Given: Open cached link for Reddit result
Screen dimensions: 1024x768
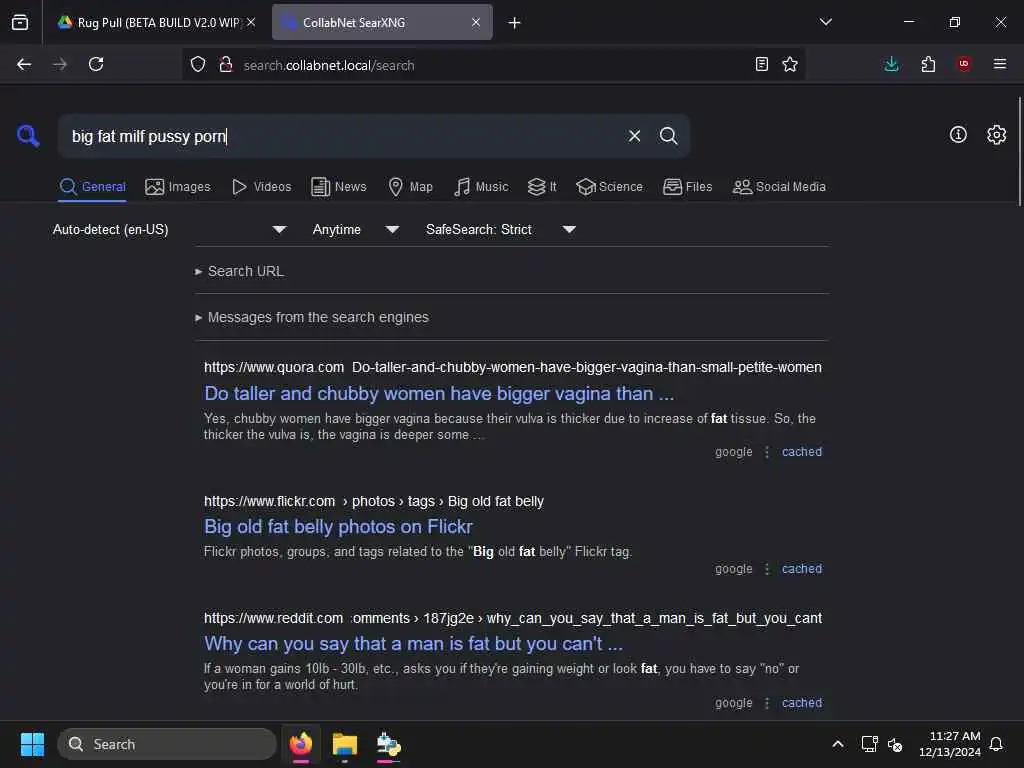Looking at the screenshot, I should click(x=802, y=703).
